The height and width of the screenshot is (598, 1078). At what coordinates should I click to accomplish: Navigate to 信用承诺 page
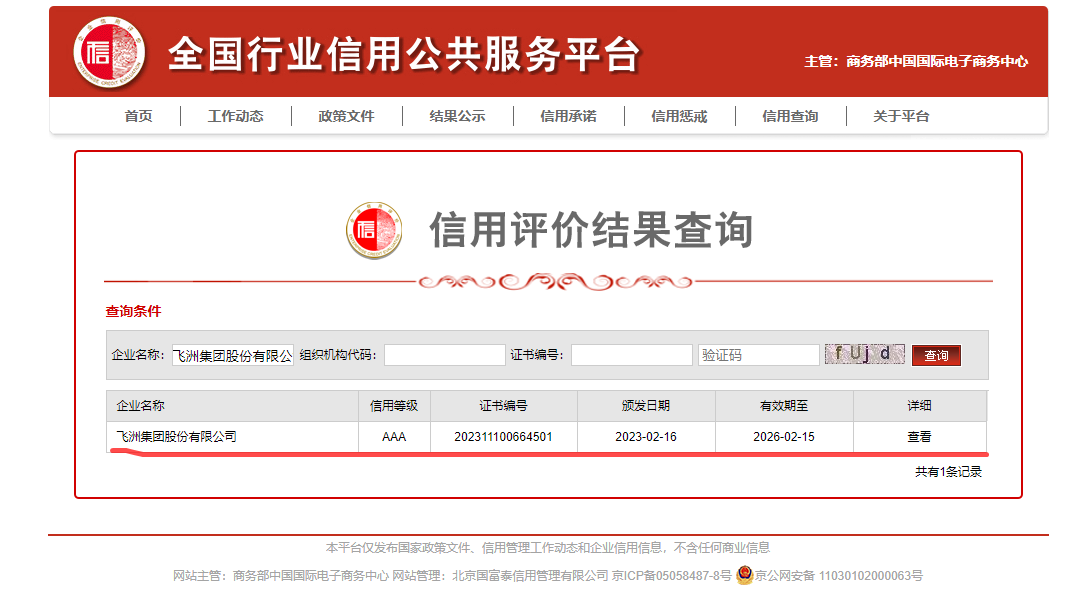[568, 116]
